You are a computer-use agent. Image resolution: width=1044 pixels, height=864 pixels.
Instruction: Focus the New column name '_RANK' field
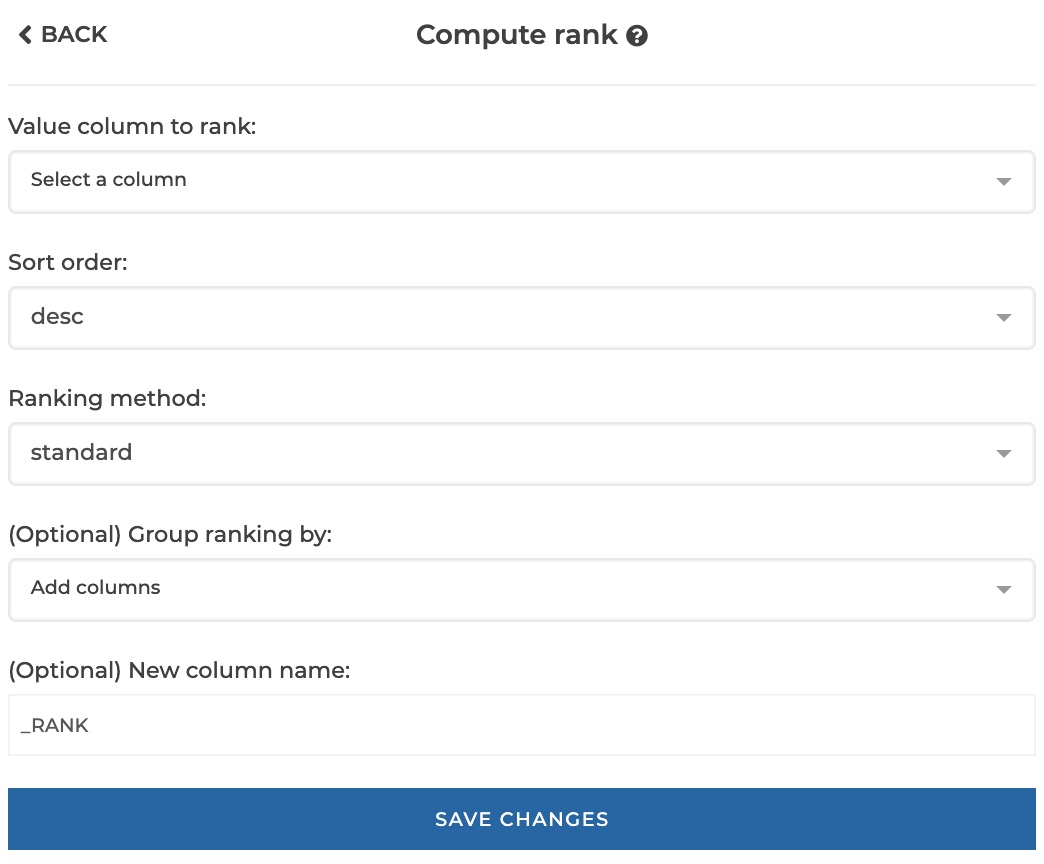pos(522,725)
